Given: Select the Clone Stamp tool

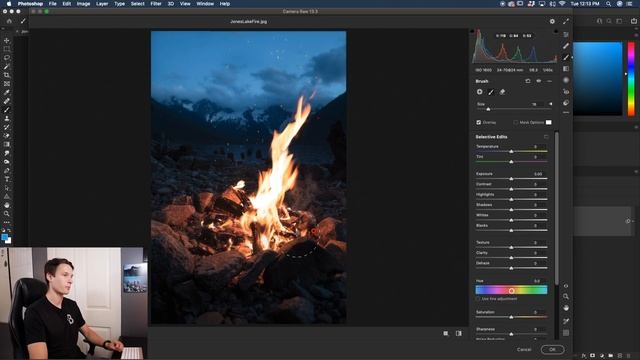Looking at the screenshot, I should [x=7, y=118].
